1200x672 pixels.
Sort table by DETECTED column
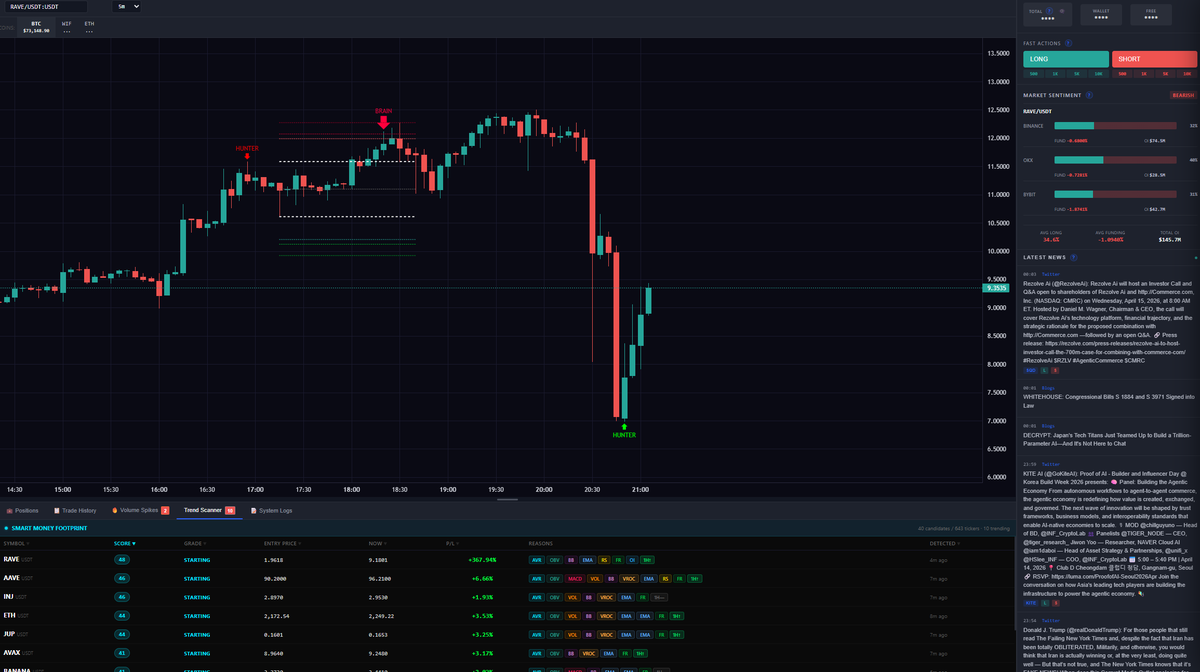[942, 543]
